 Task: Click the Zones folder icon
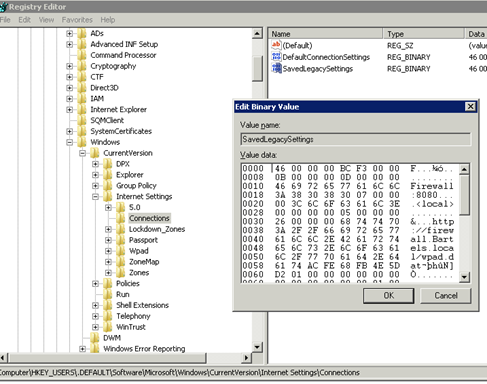click(121, 273)
